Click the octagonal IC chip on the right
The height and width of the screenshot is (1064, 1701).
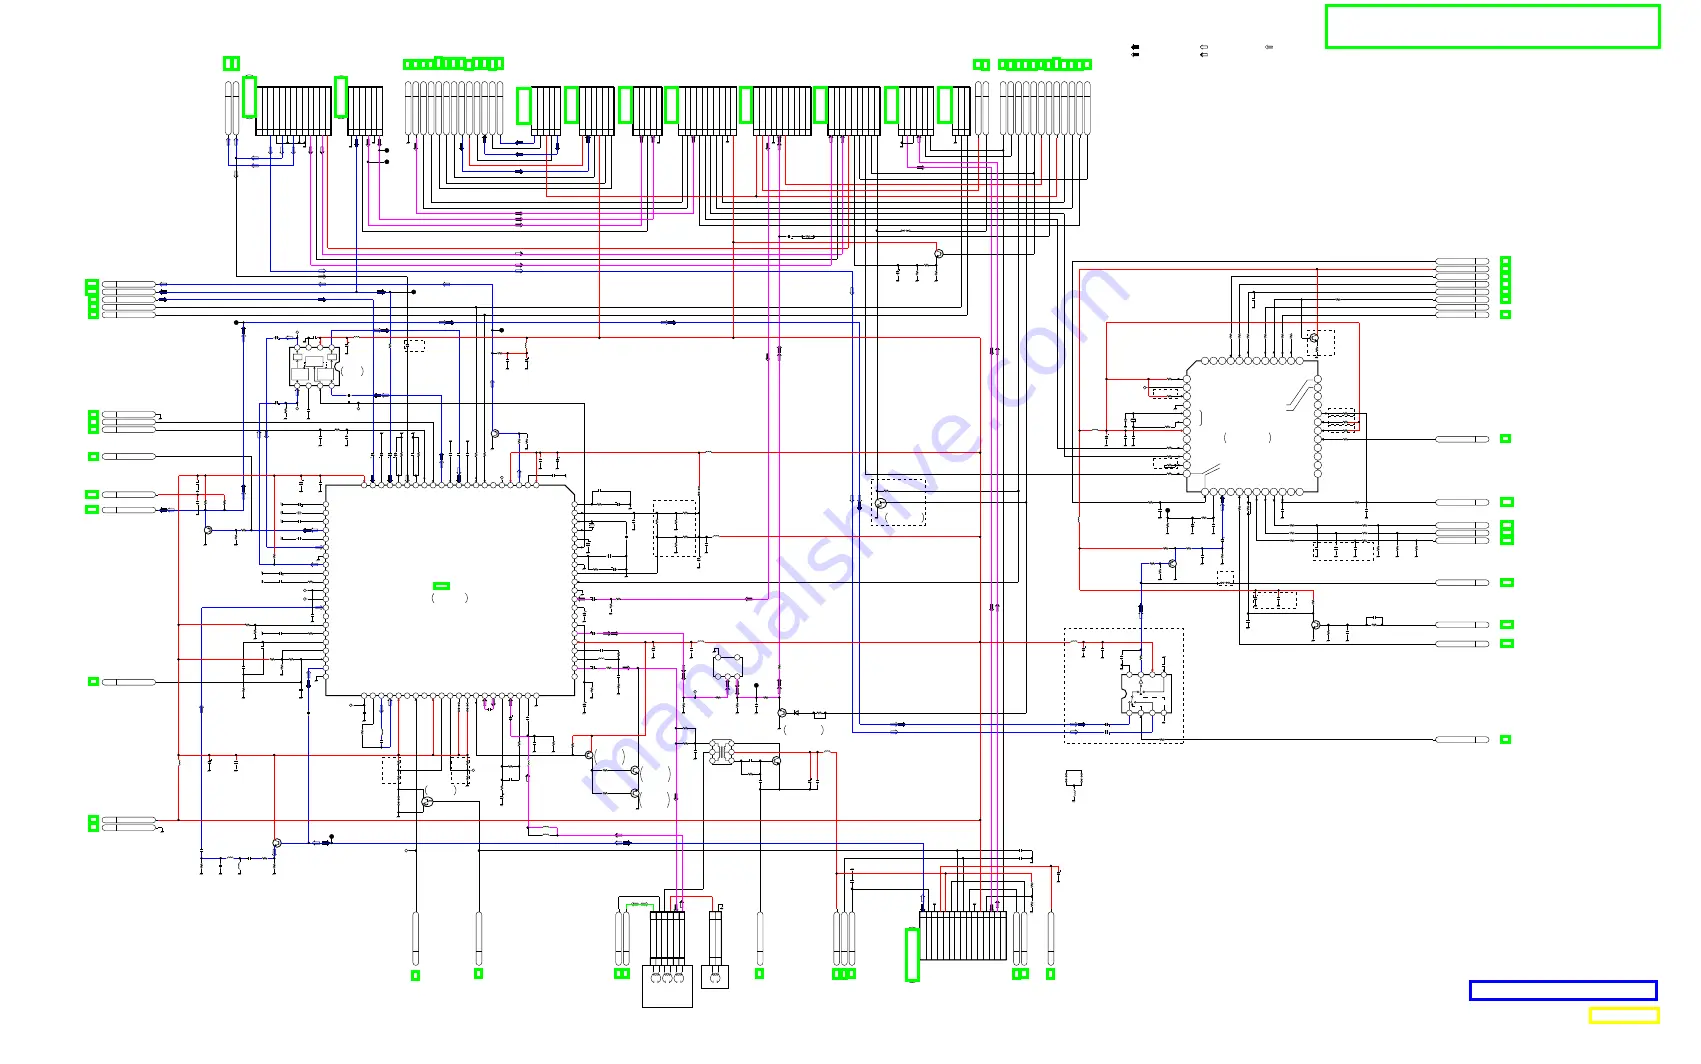[1252, 425]
